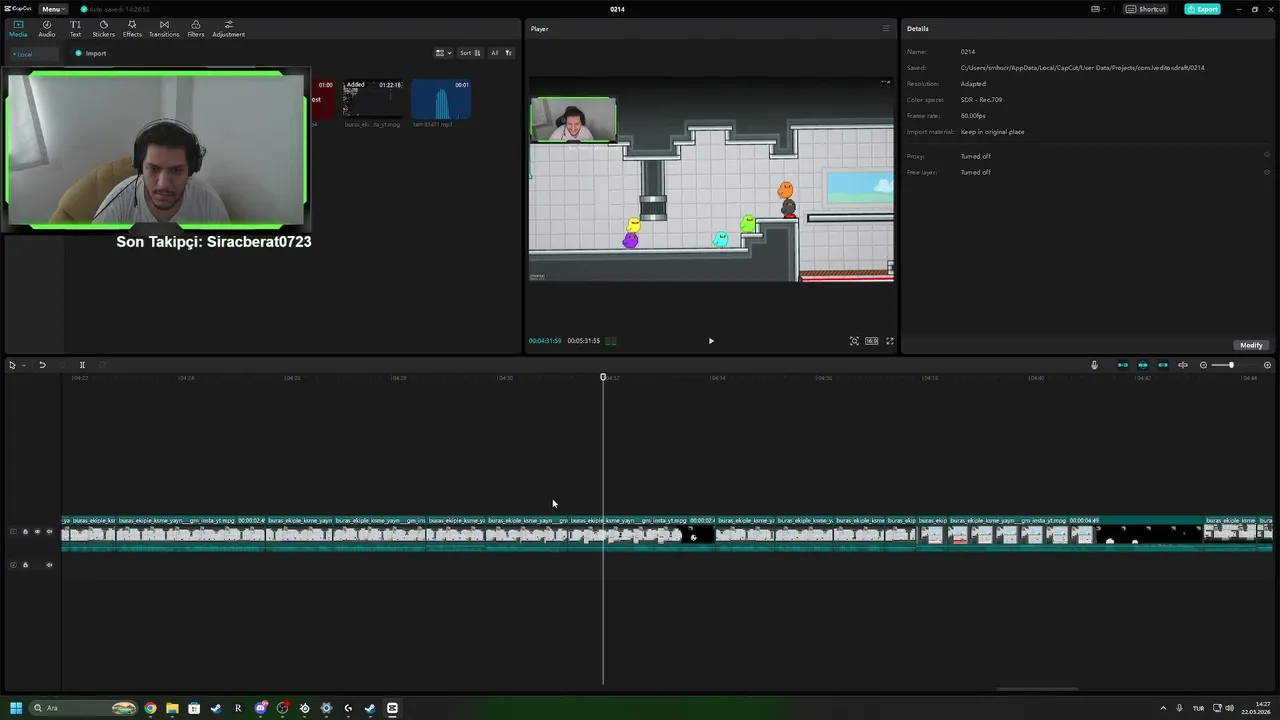Open the Sort options
This screenshot has width=1280, height=720.
470,53
